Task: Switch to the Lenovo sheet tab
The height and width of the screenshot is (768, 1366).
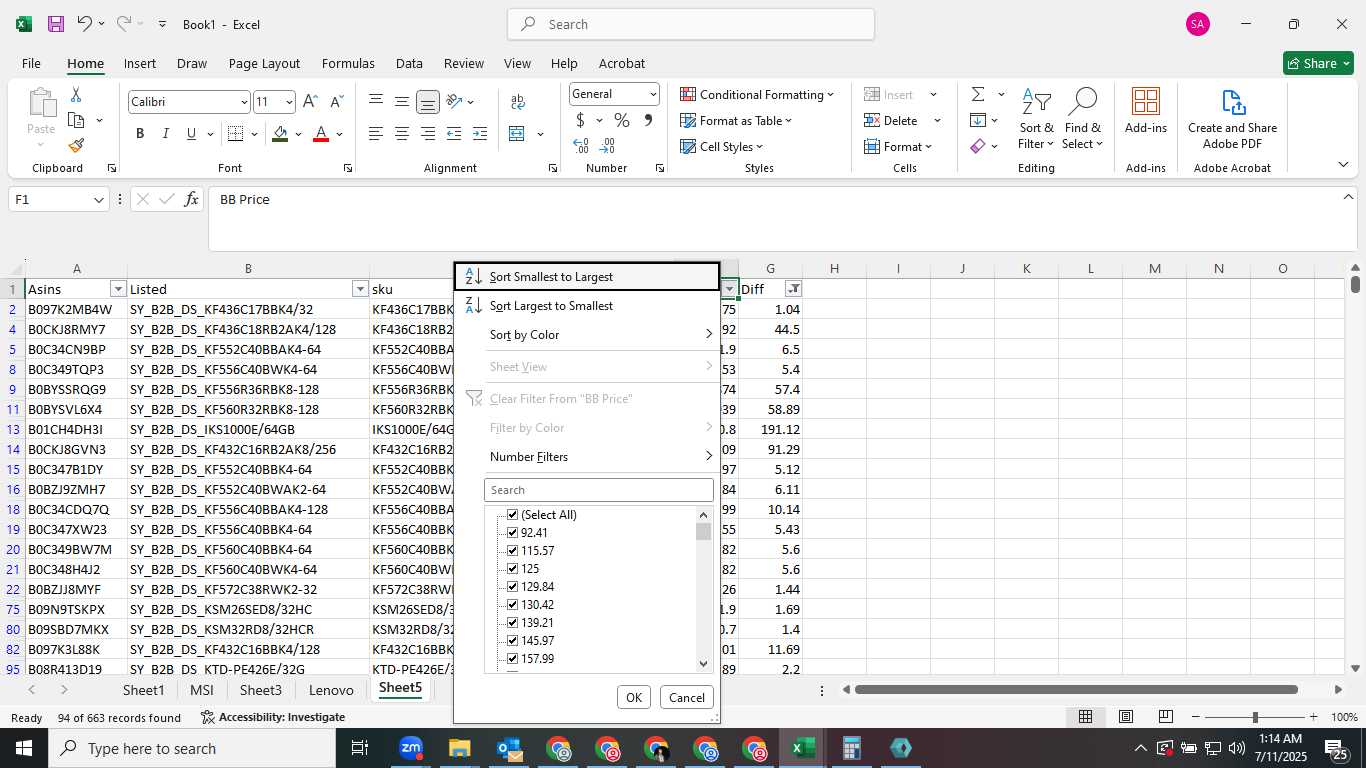Action: click(x=331, y=690)
